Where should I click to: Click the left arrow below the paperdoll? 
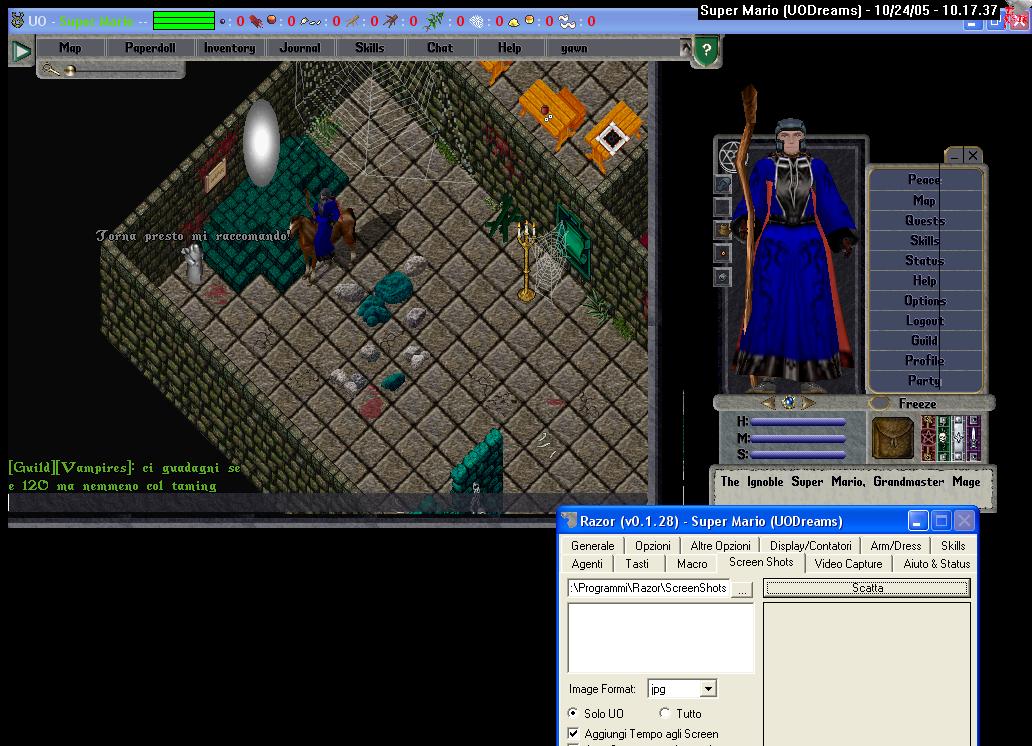coord(768,403)
